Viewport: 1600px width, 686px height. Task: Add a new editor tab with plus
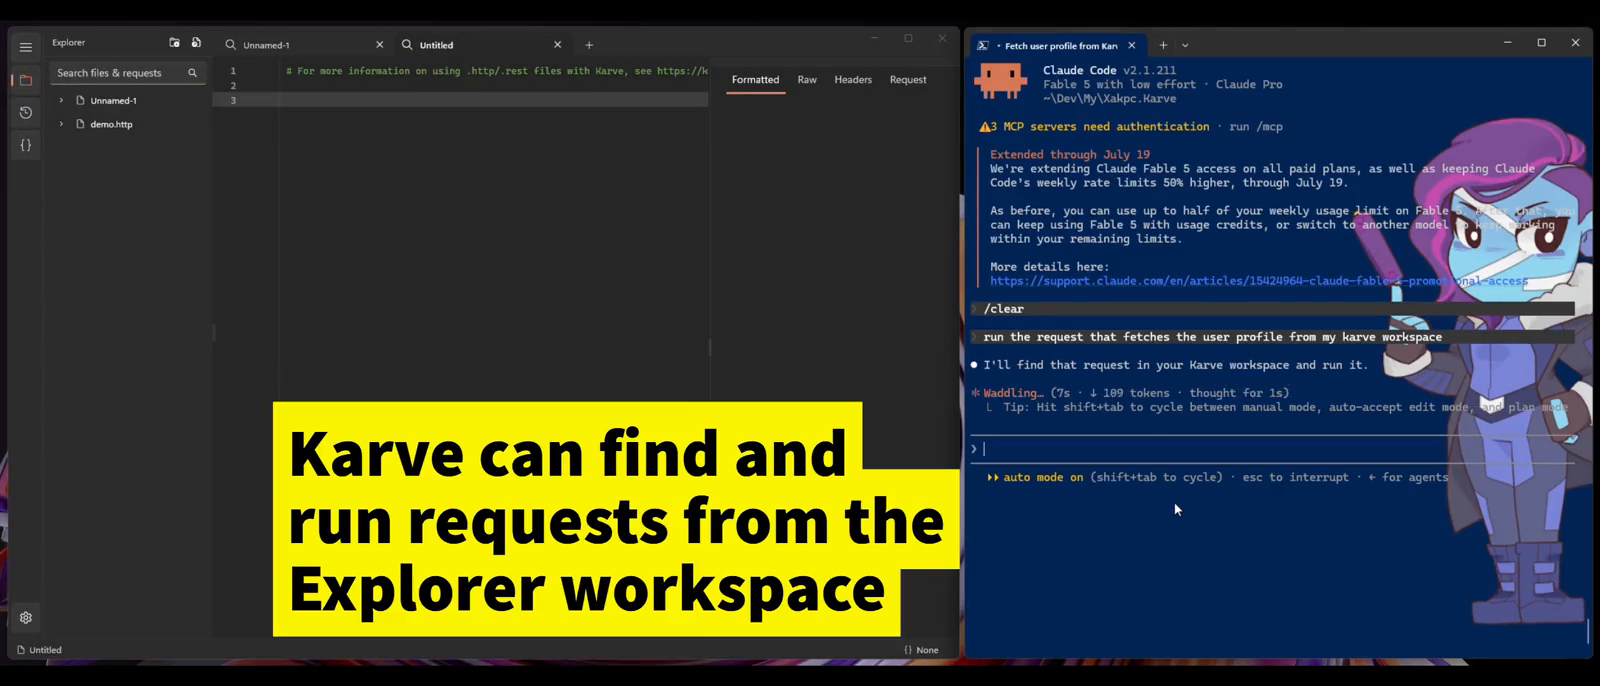coord(589,45)
